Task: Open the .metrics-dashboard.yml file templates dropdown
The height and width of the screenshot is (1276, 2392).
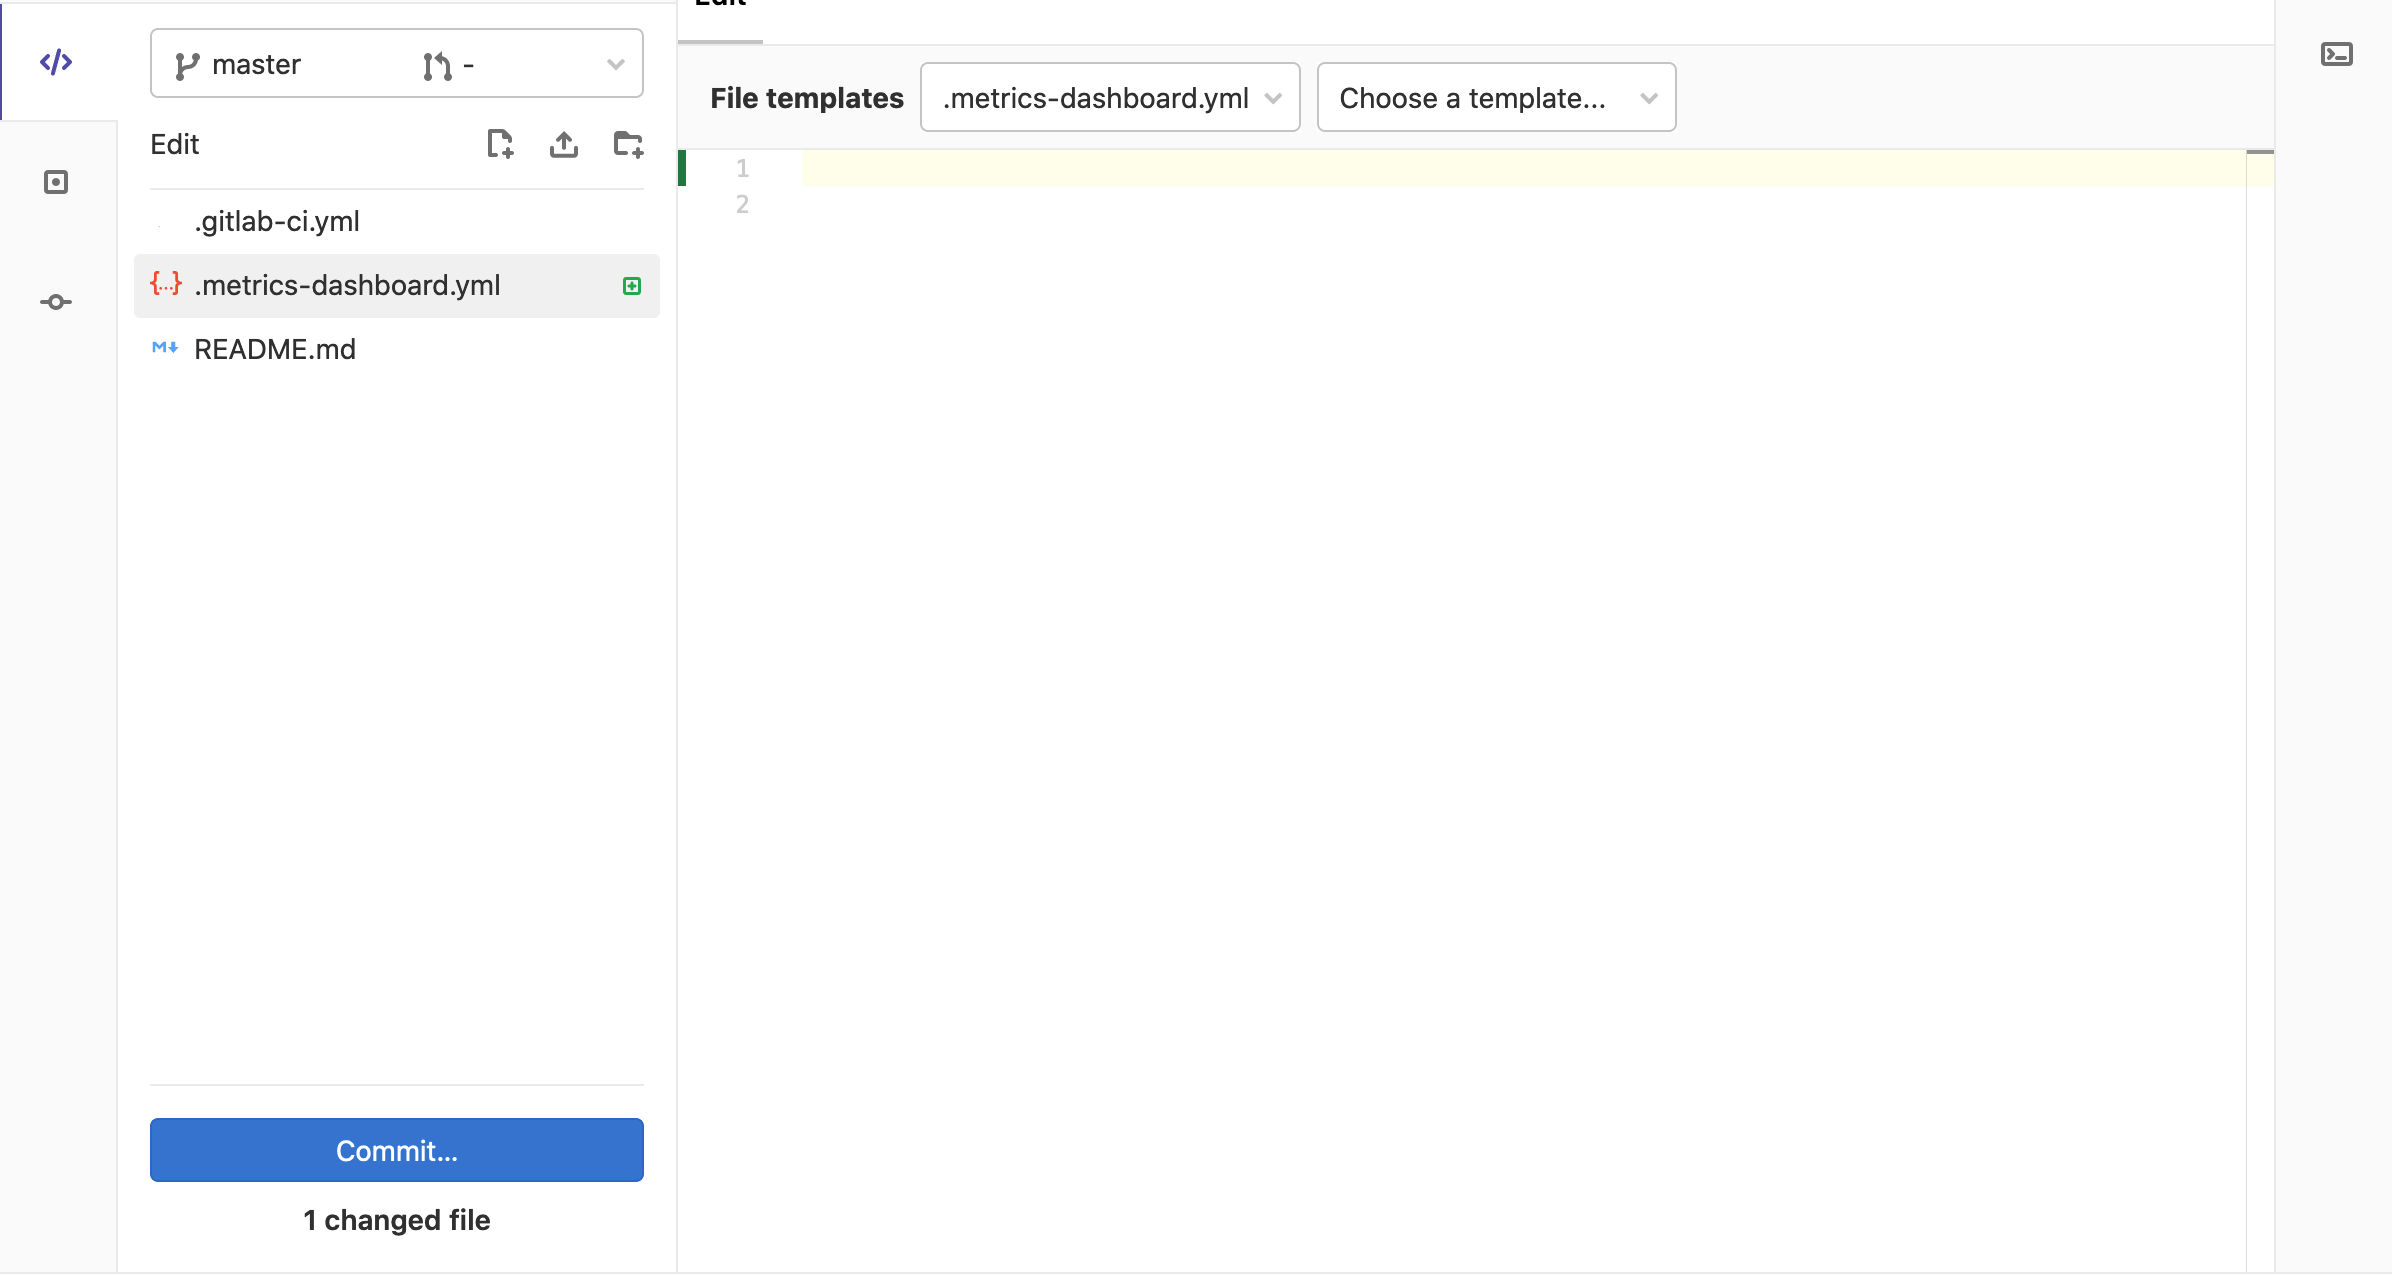Action: (x=1110, y=97)
